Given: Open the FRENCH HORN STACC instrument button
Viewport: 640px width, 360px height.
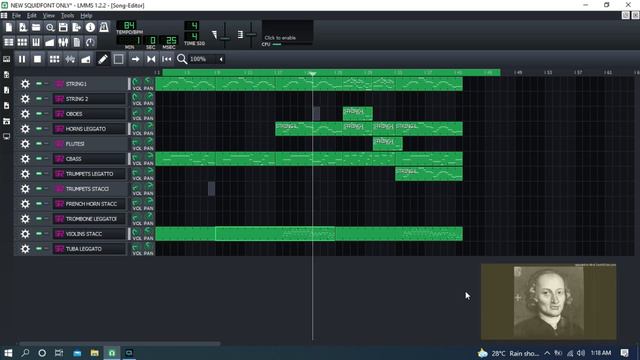Looking at the screenshot, I should [89, 204].
